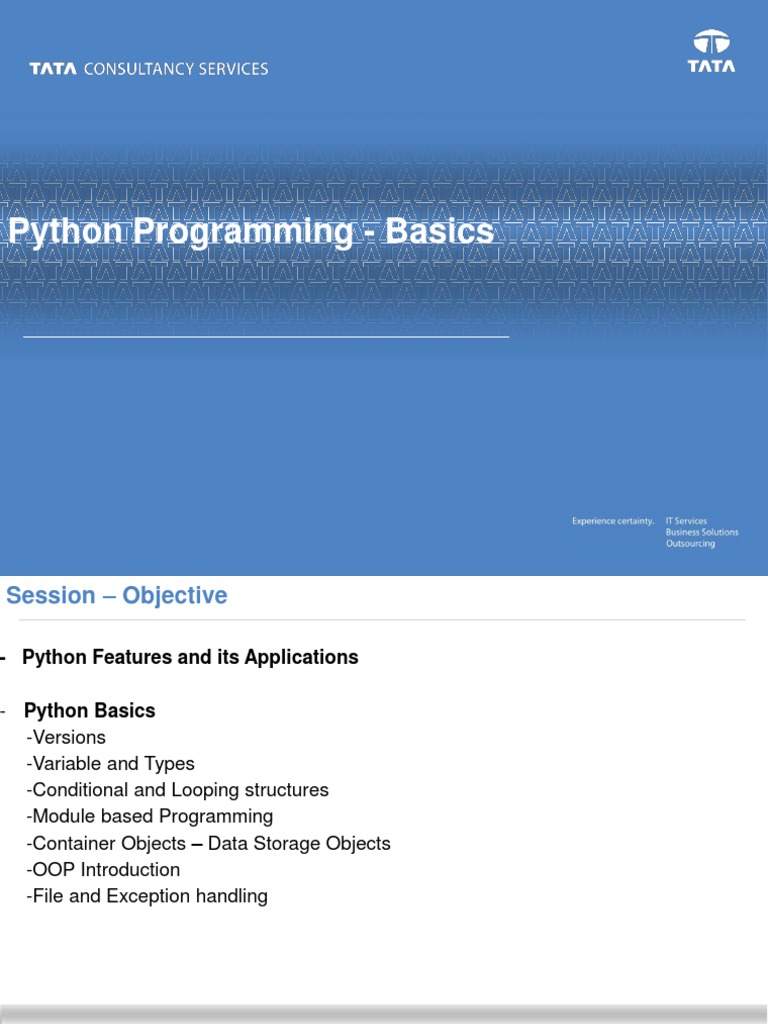Click 'Conditional and Looping structures' item
This screenshot has height=1024, width=768.
pyautogui.click(x=177, y=790)
